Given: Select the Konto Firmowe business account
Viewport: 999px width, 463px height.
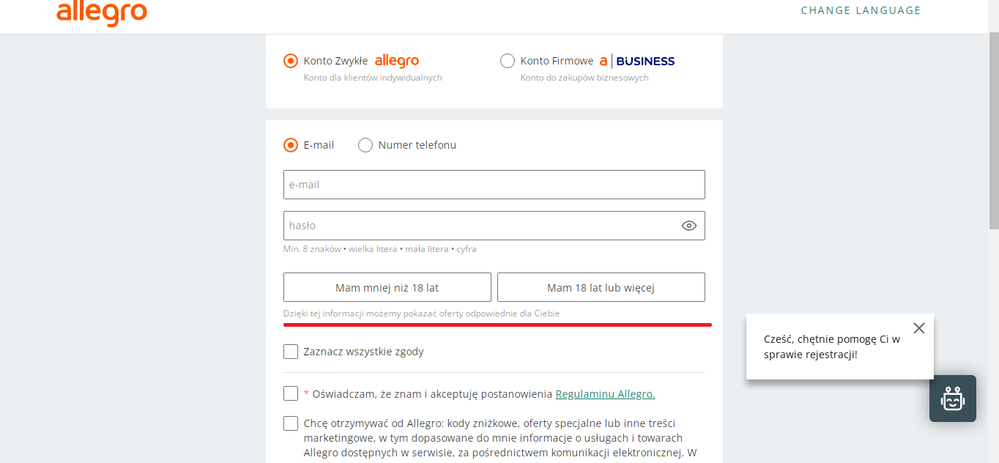Looking at the screenshot, I should click(x=508, y=61).
